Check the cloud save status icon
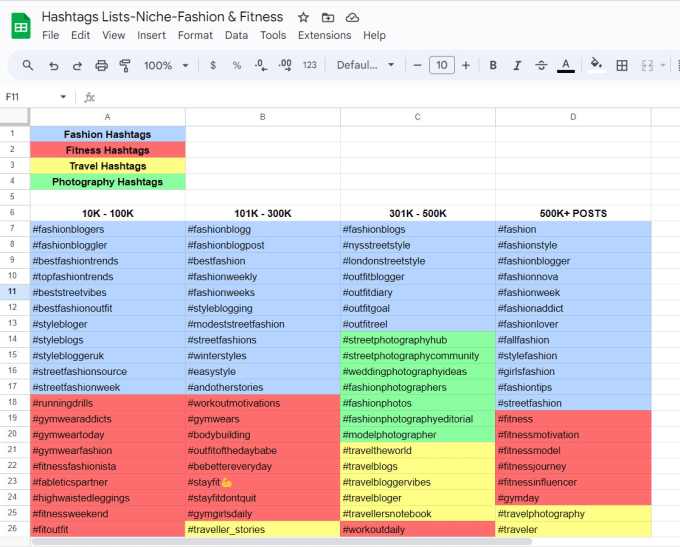The height and width of the screenshot is (547, 680). point(352,17)
